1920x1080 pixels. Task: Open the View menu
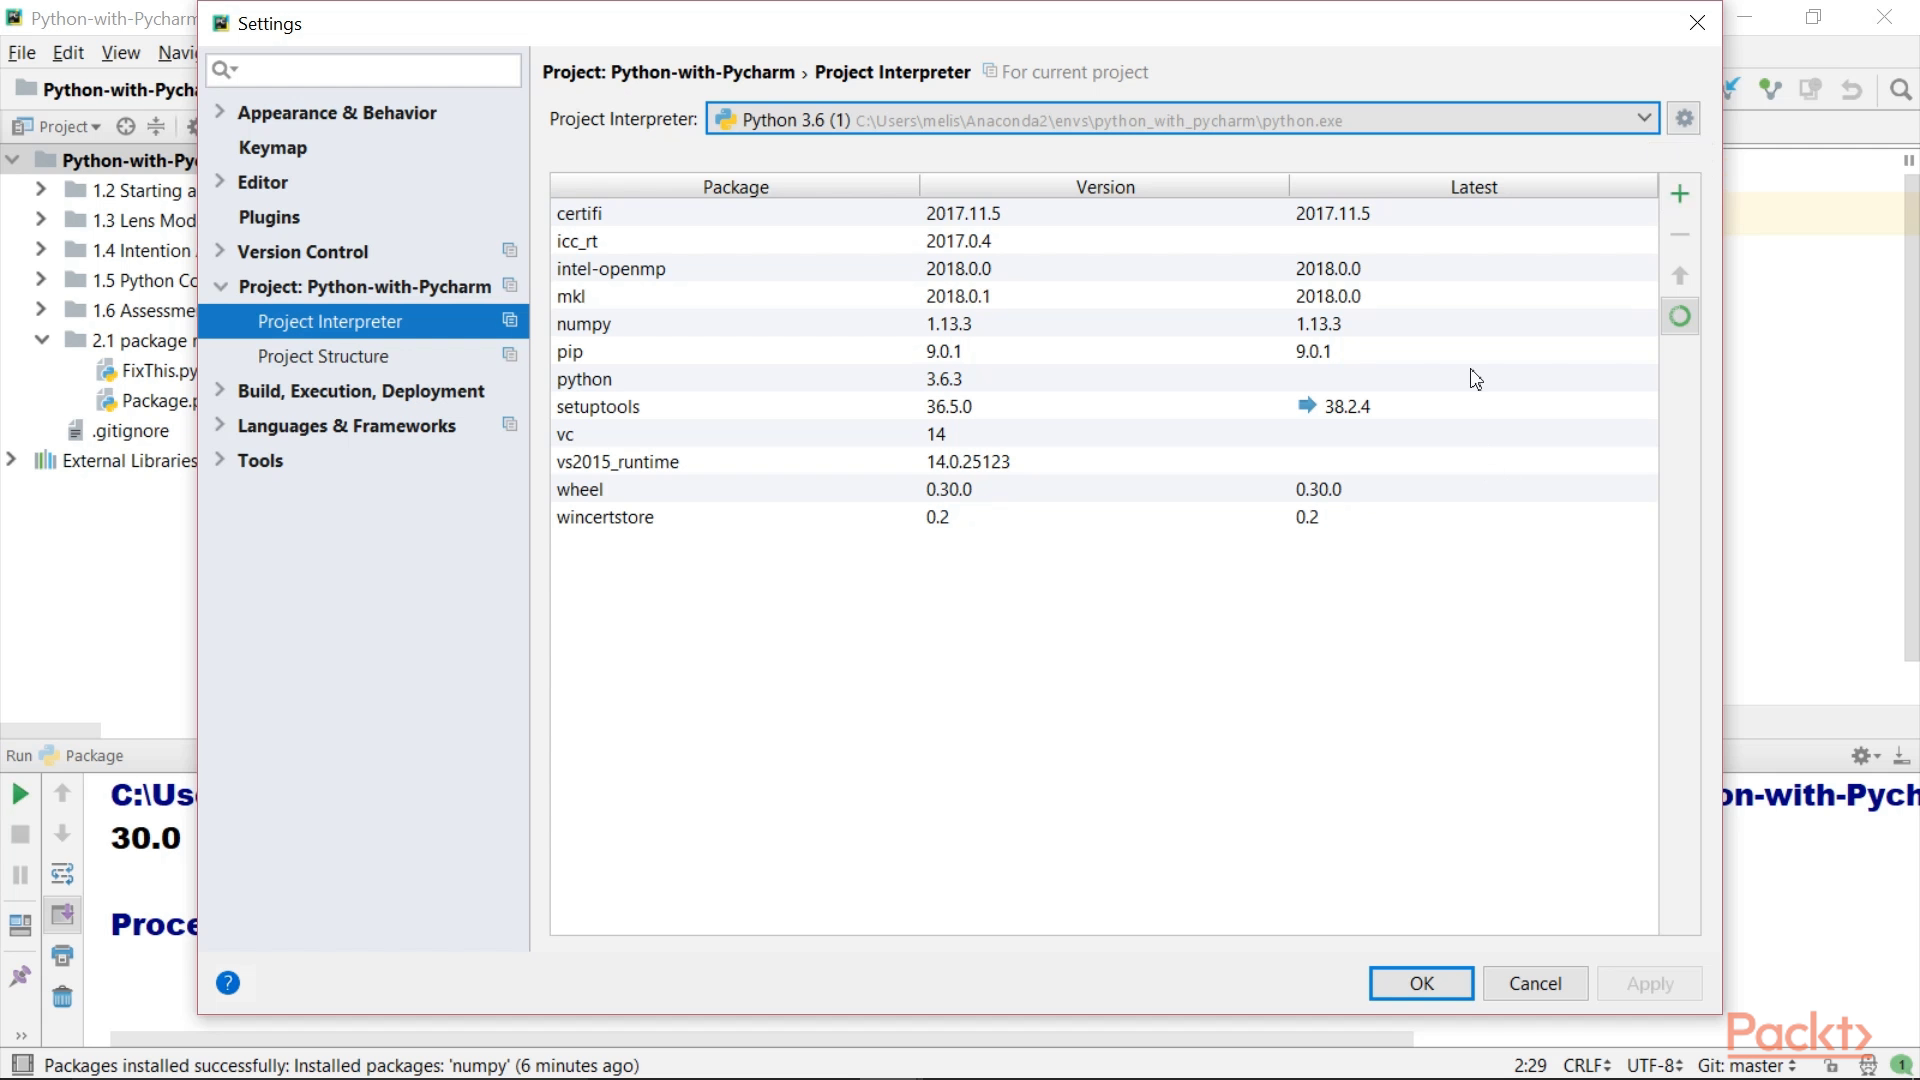[120, 53]
